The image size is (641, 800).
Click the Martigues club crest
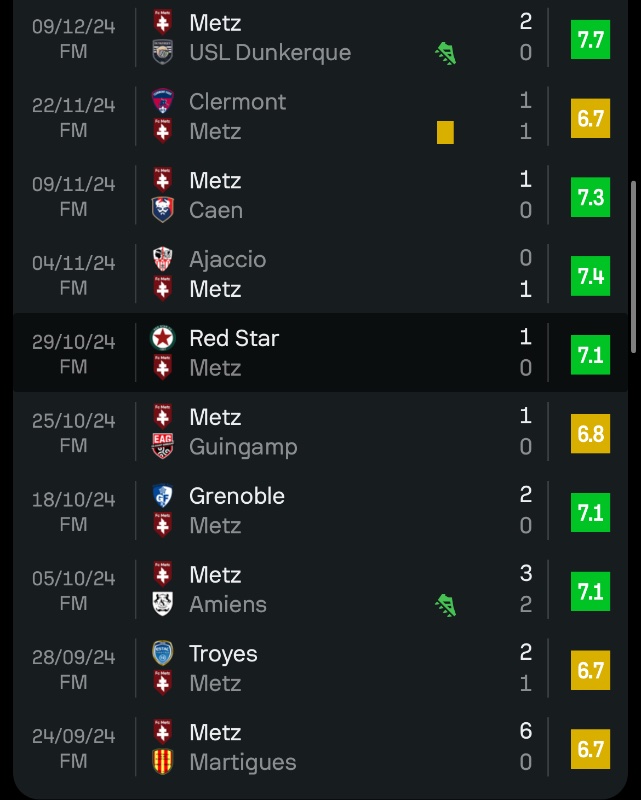click(162, 762)
